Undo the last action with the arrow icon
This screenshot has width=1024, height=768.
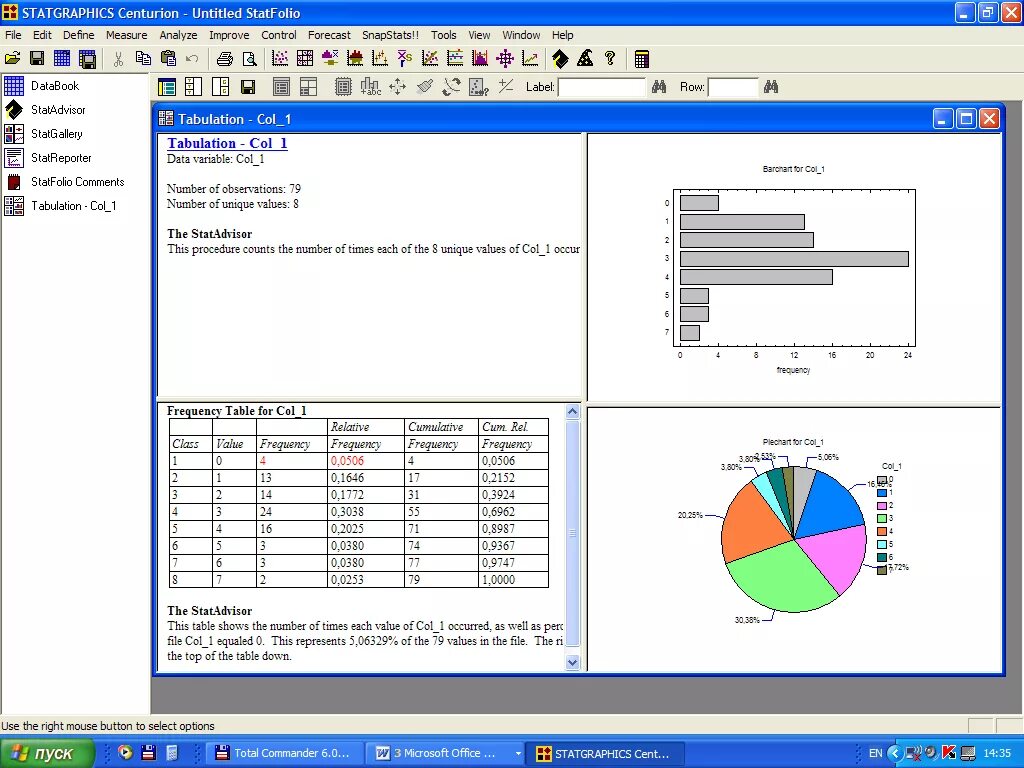pyautogui.click(x=192, y=59)
